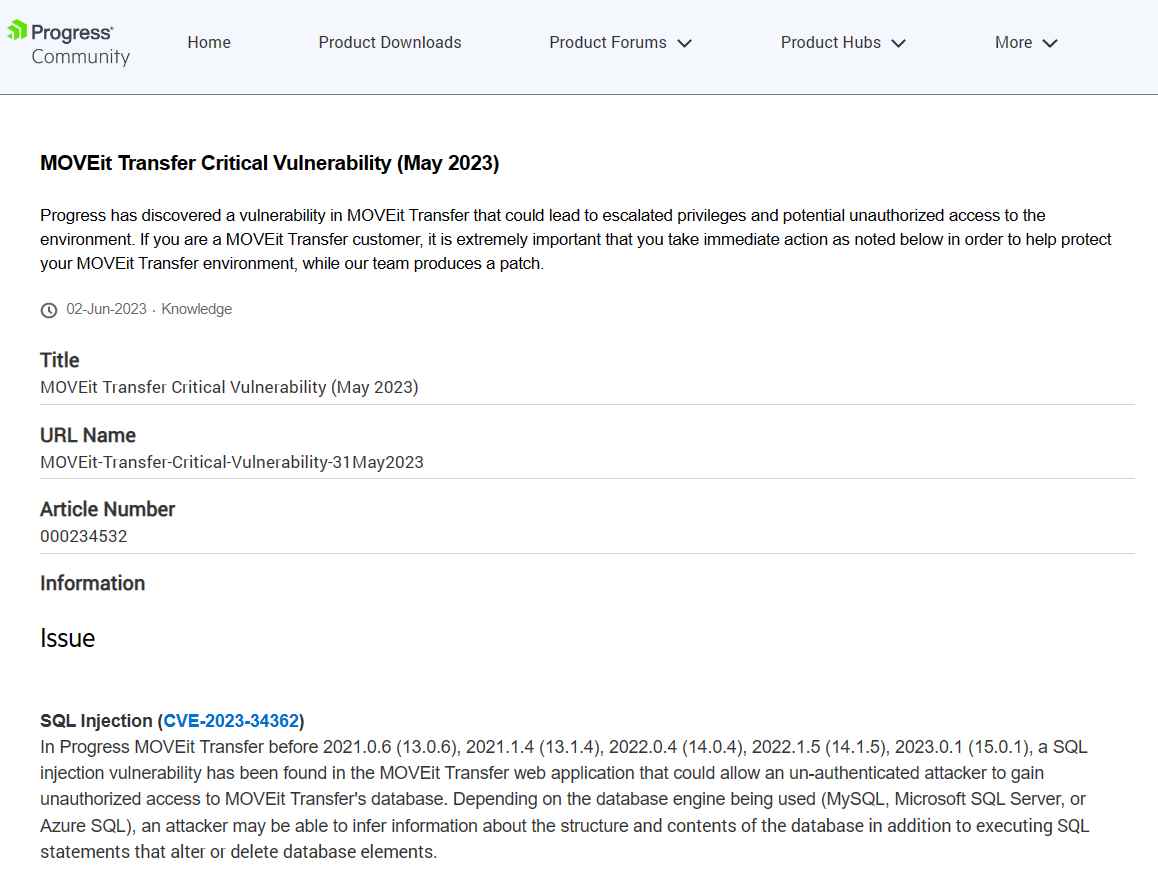The image size is (1158, 889).
Task: Expand the Product Forums chevron arrow
Action: 685,44
